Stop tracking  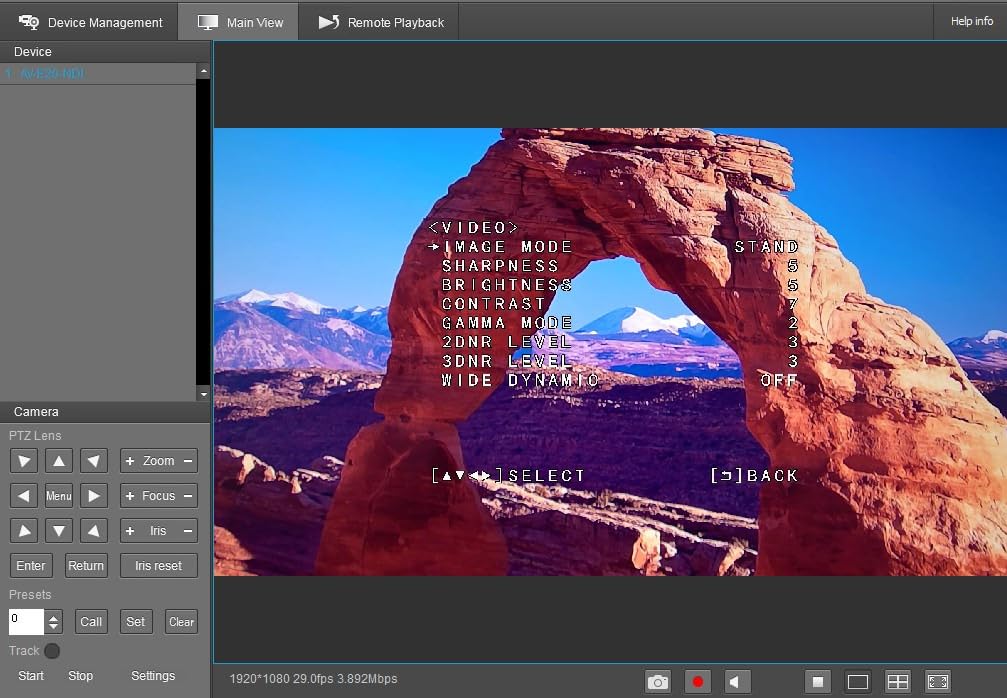click(x=80, y=676)
